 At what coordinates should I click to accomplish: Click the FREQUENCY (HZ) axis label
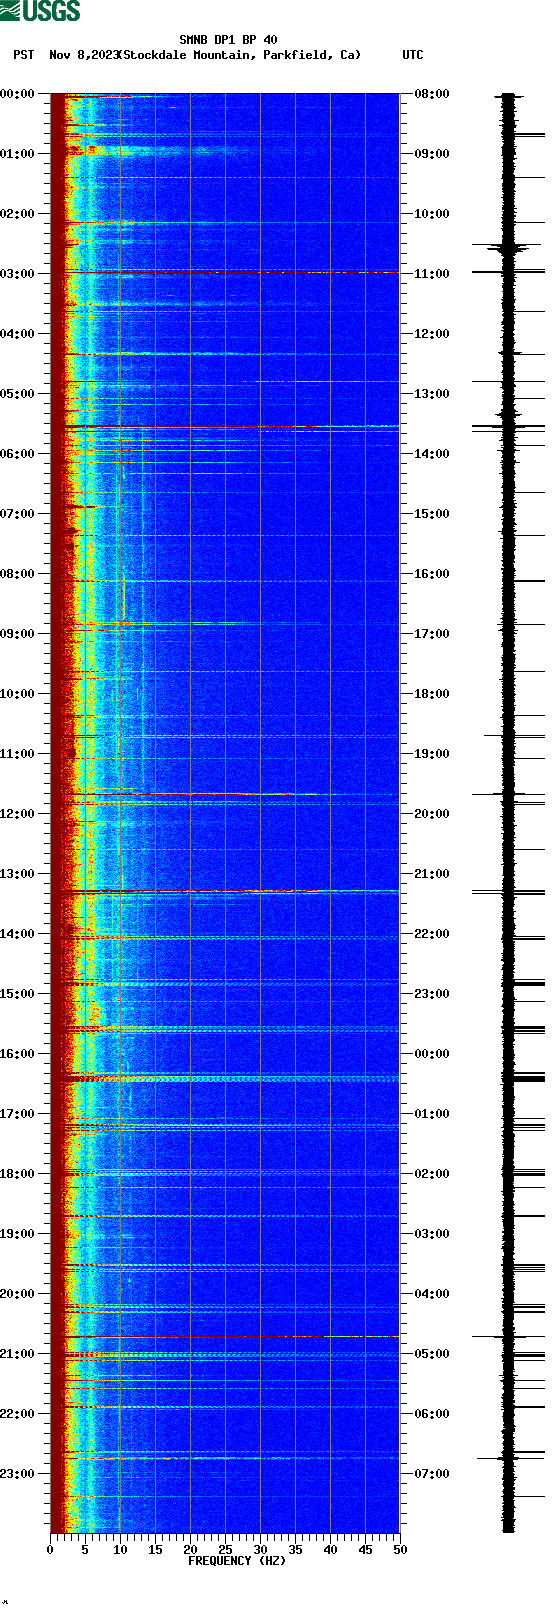[237, 1561]
